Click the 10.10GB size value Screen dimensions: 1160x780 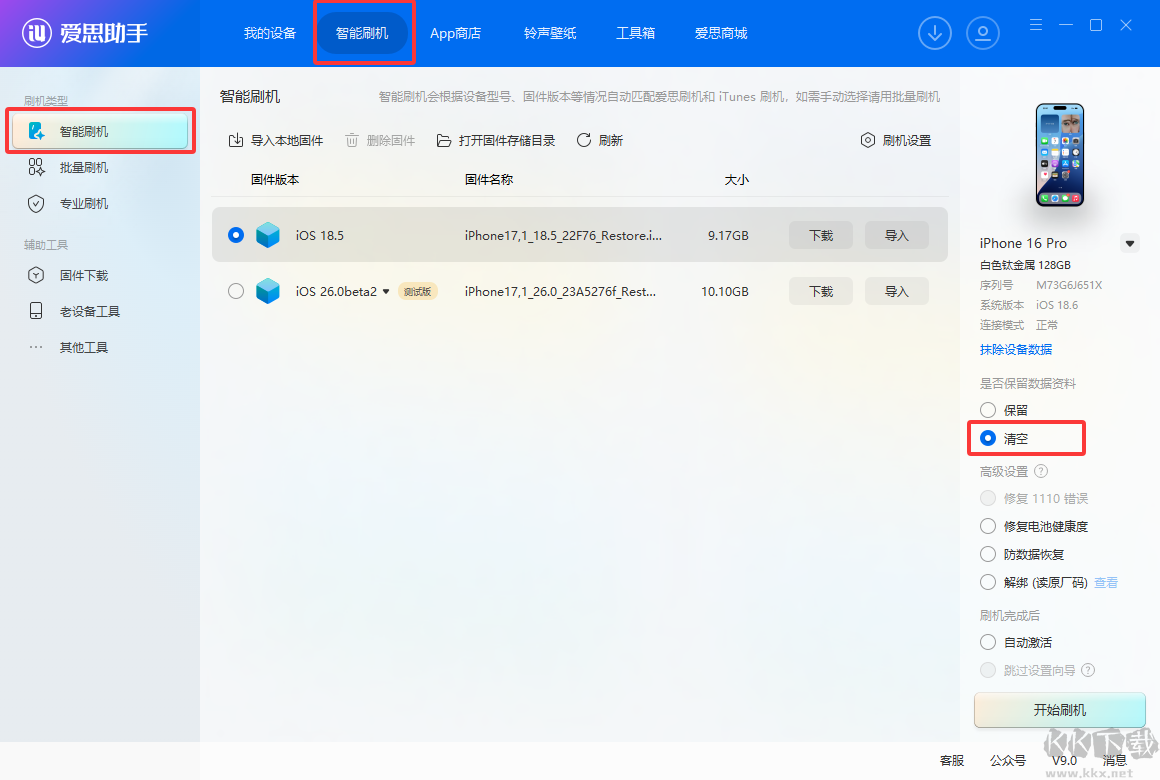tap(724, 291)
